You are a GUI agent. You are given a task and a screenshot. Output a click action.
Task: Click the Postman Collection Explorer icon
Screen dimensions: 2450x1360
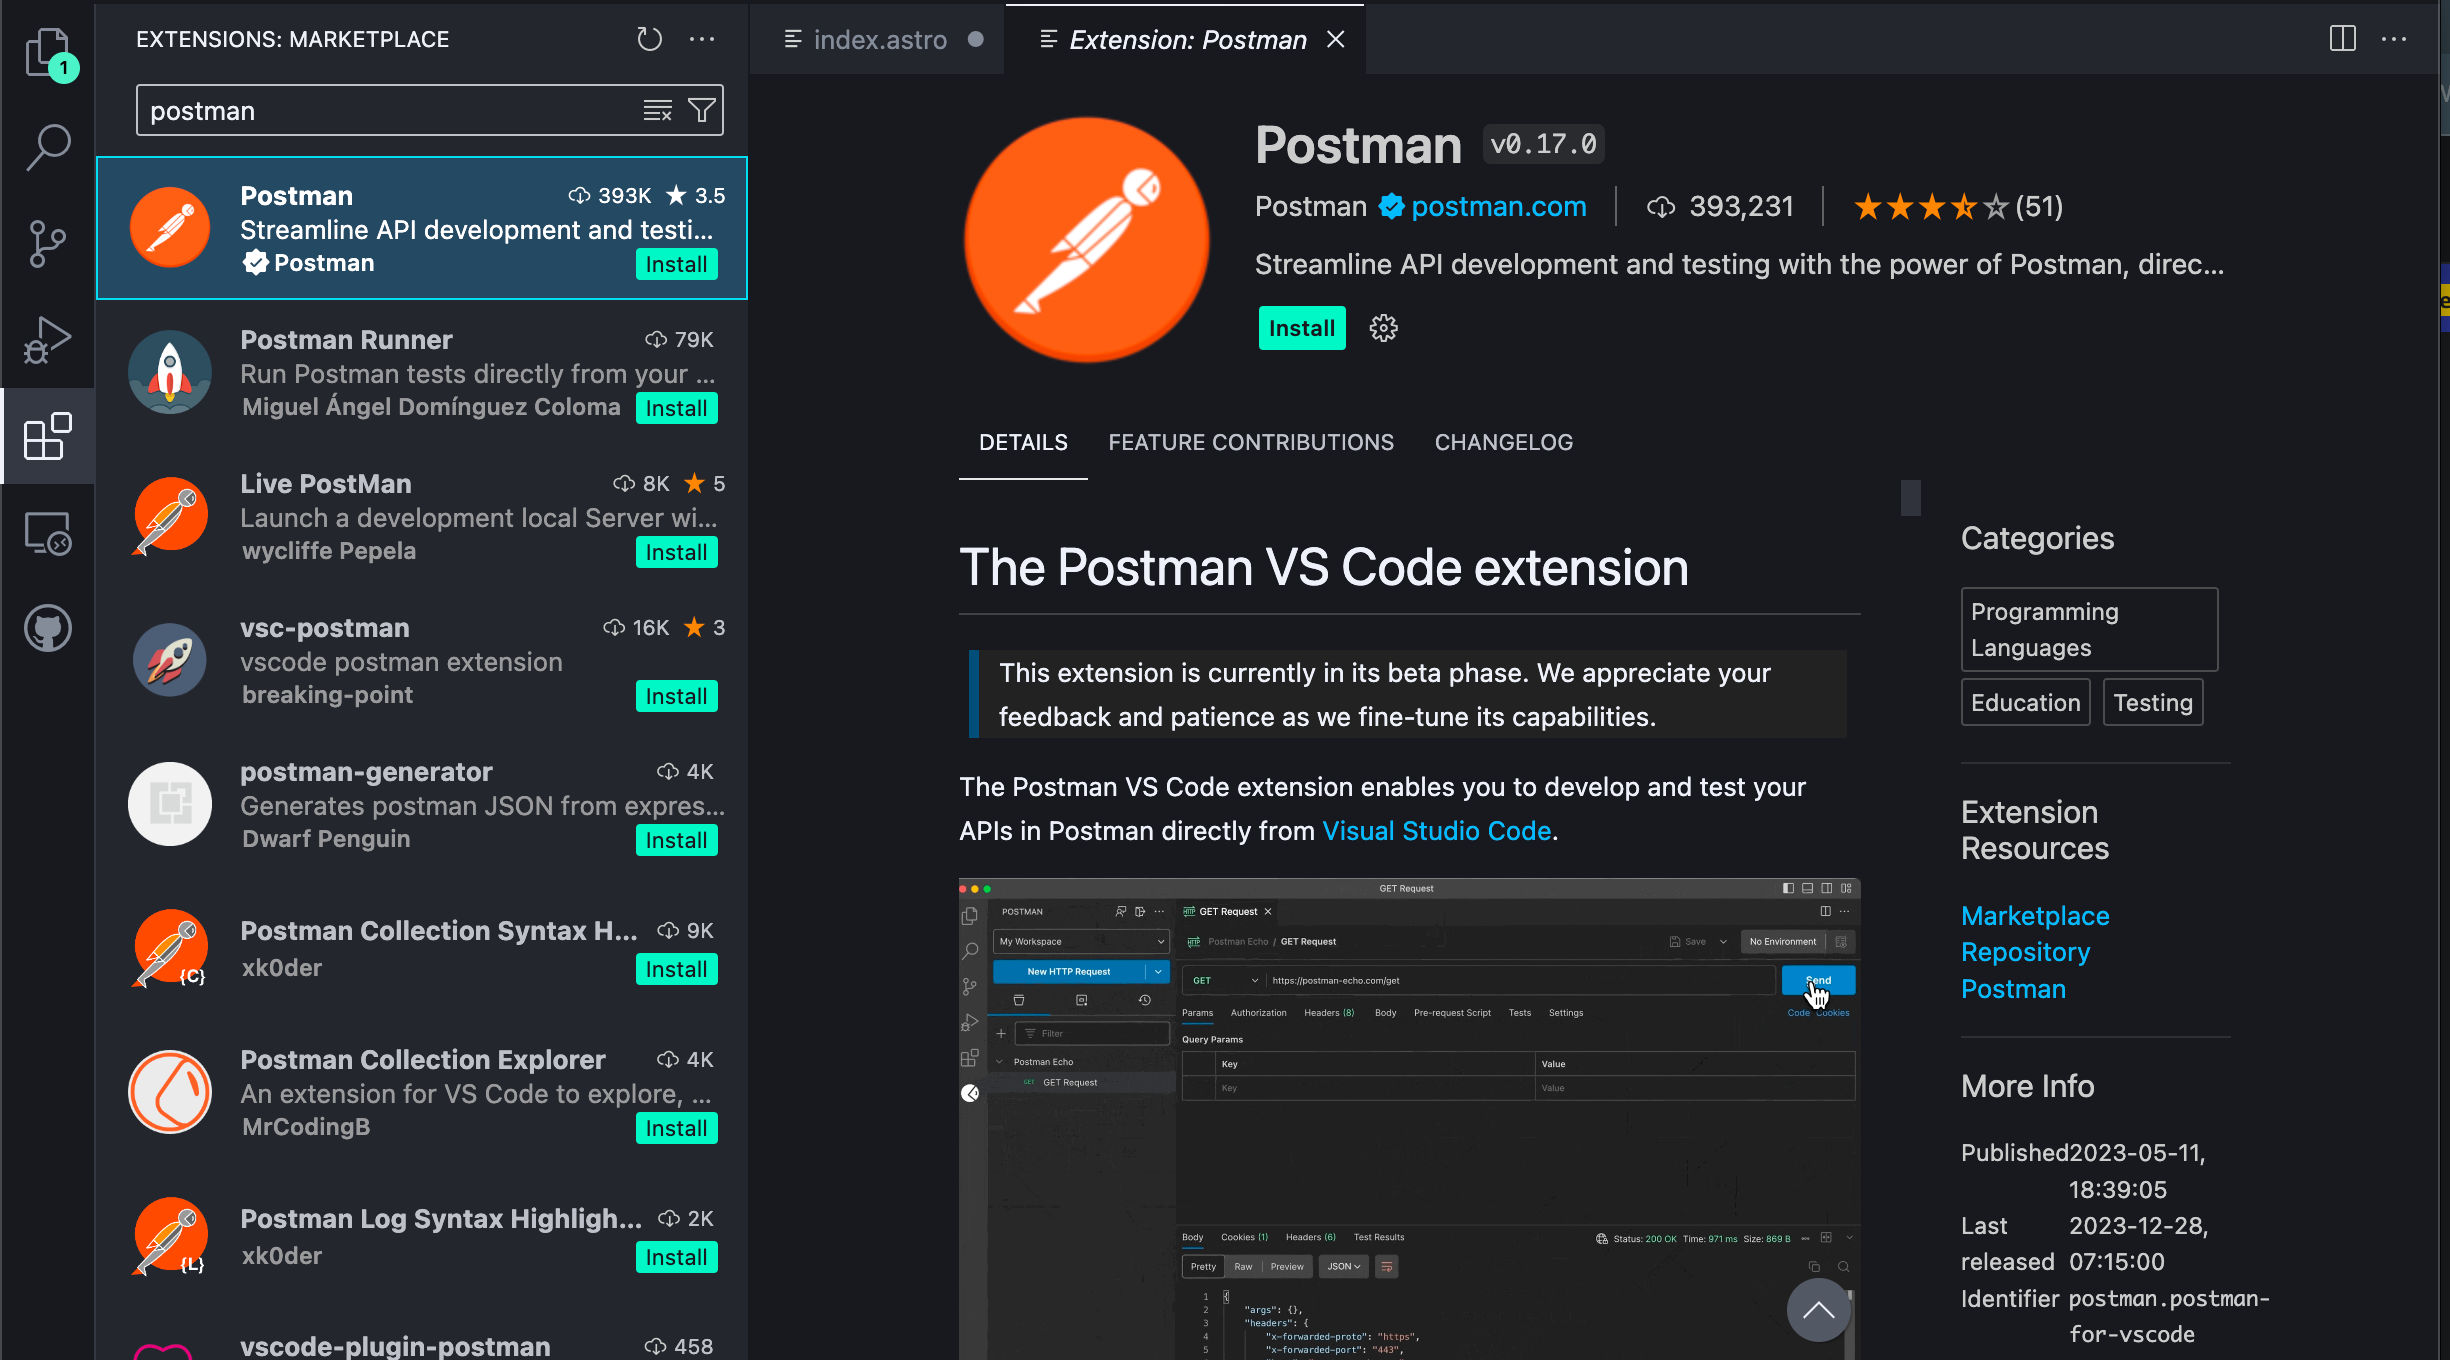pos(169,1092)
